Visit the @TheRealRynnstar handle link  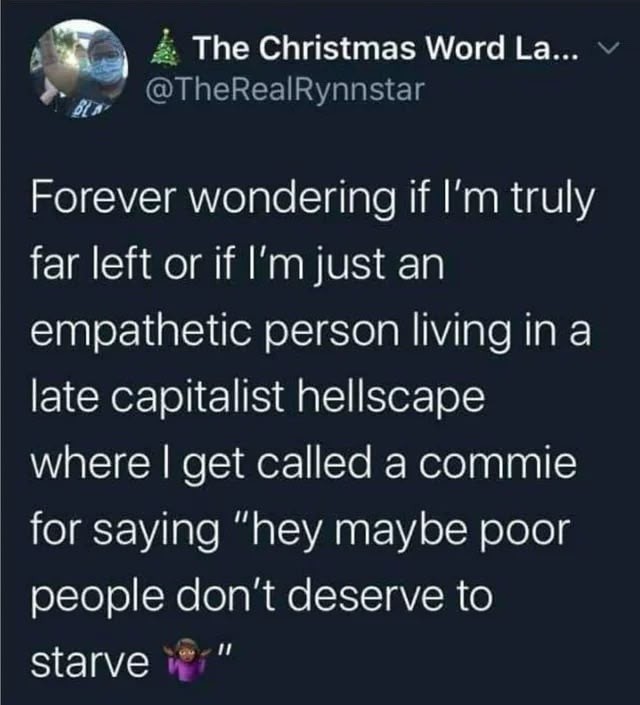coord(284,89)
